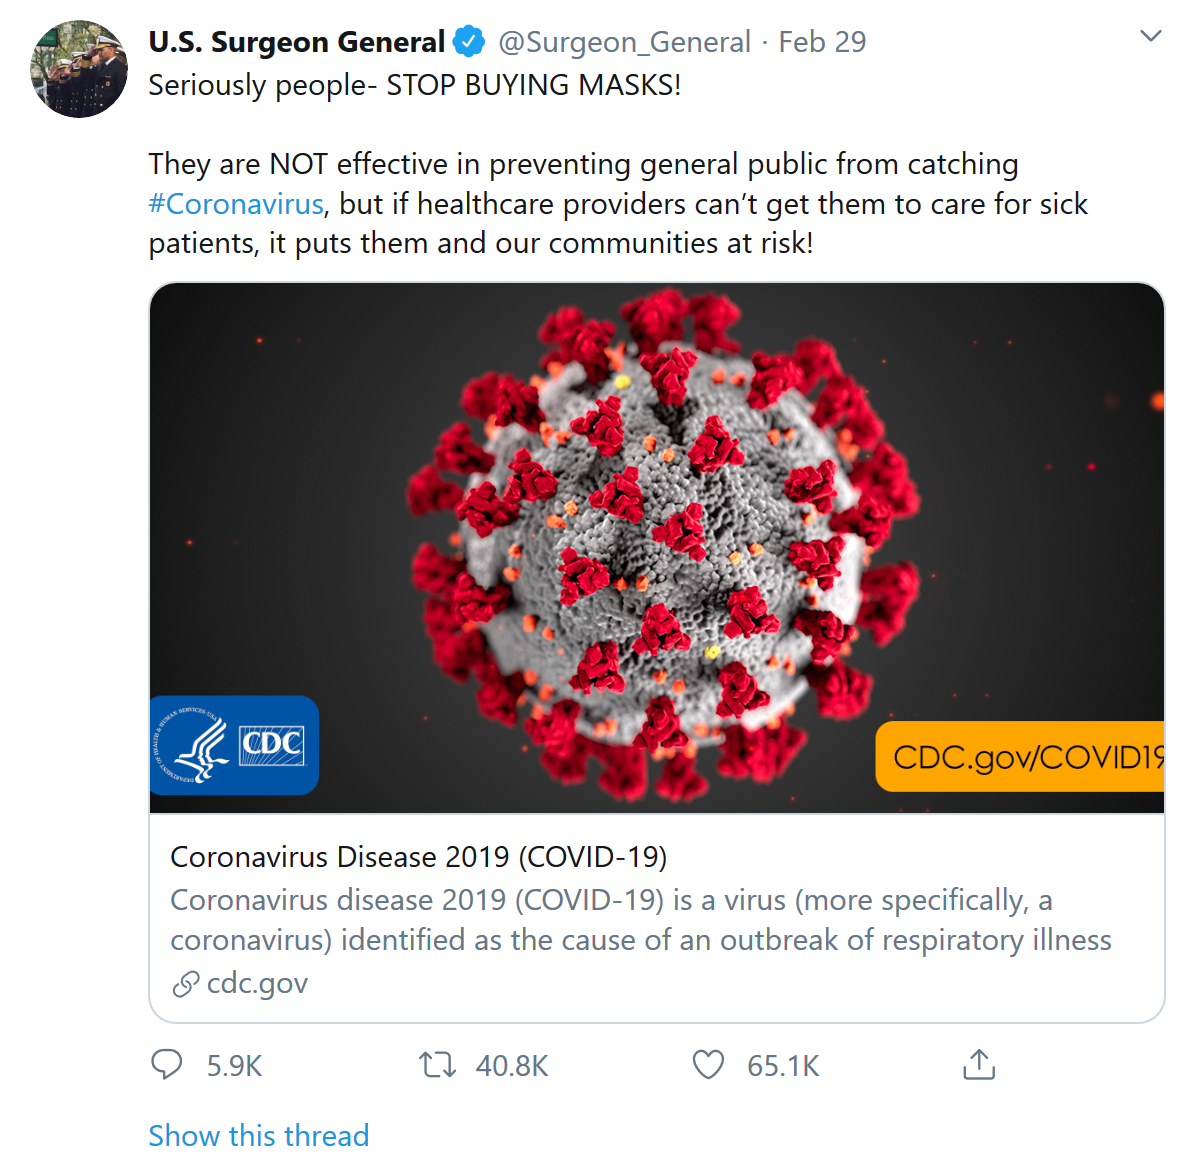The height and width of the screenshot is (1163, 1196).
Task: Like the tweet with heart icon
Action: (708, 1065)
